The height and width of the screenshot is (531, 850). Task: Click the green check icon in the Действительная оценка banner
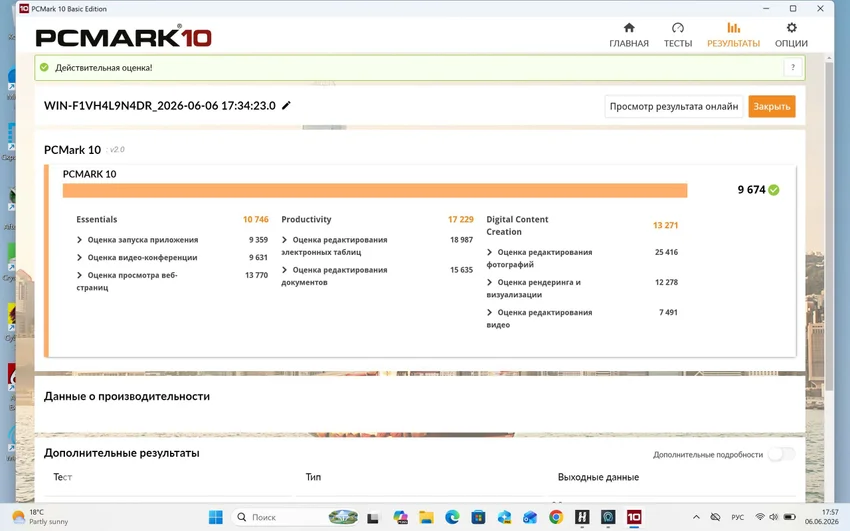(44, 68)
